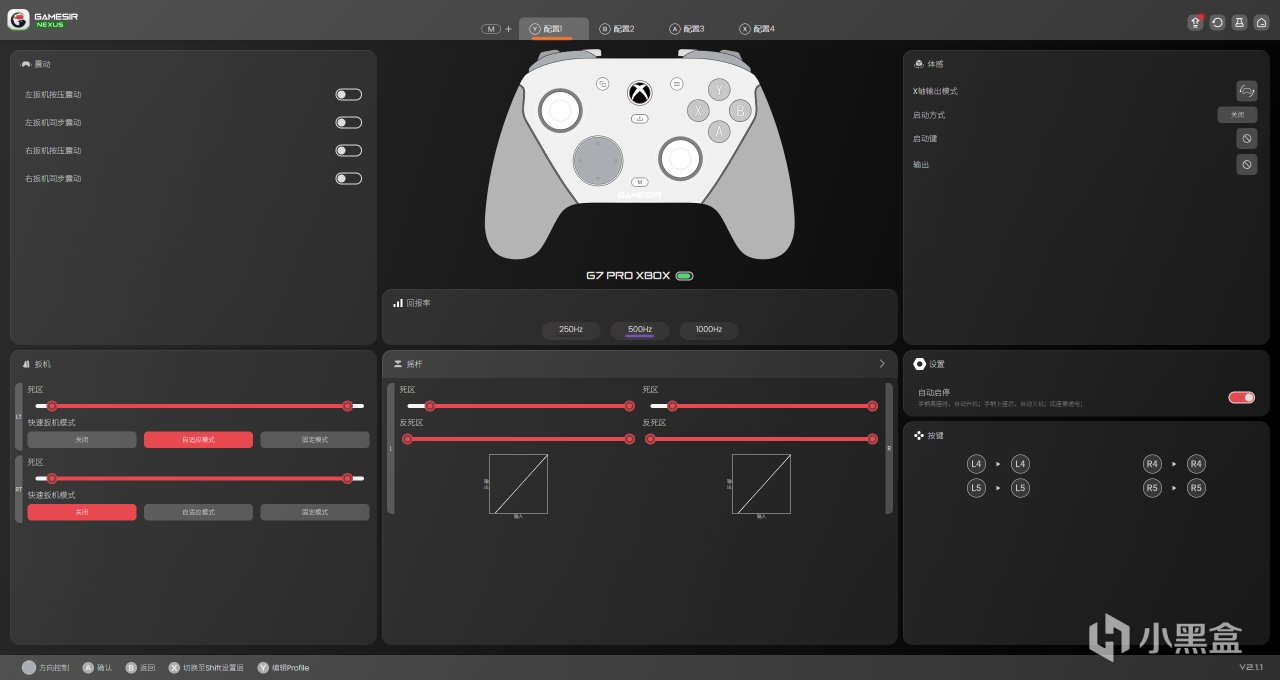Click the reset/refresh icon in top bar
Screen dimensions: 1280x680
tap(1217, 22)
